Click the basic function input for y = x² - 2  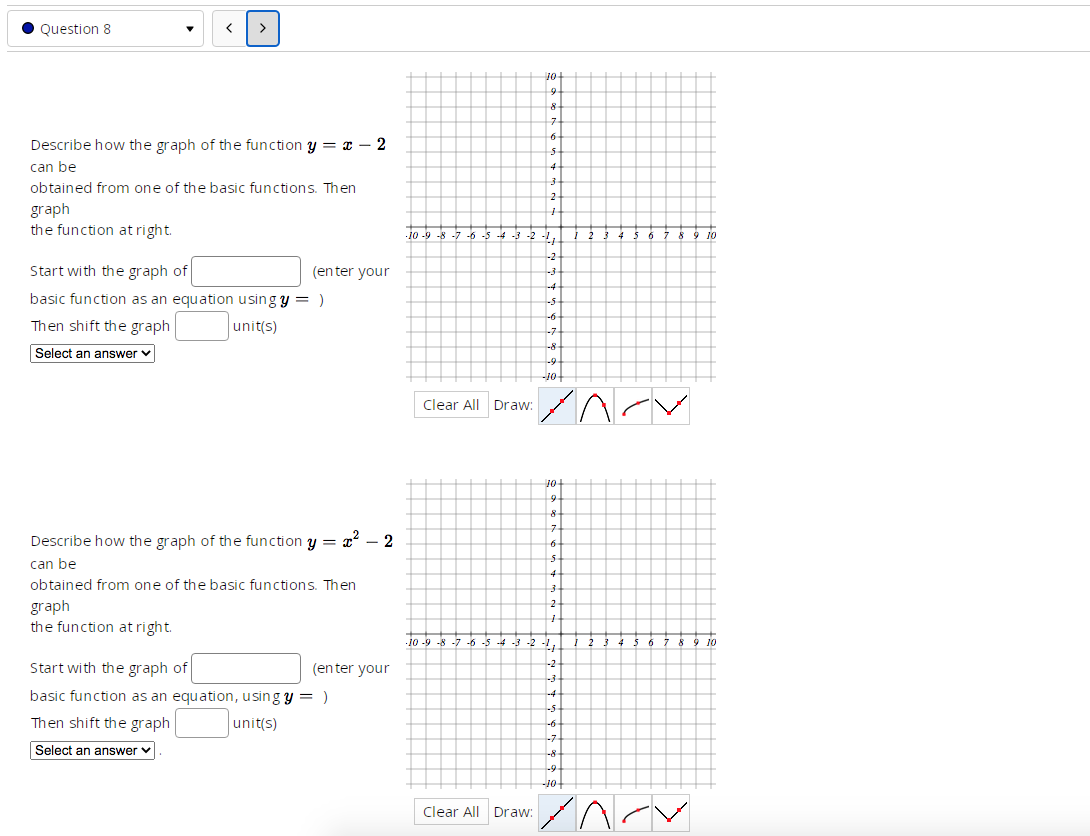click(x=245, y=668)
